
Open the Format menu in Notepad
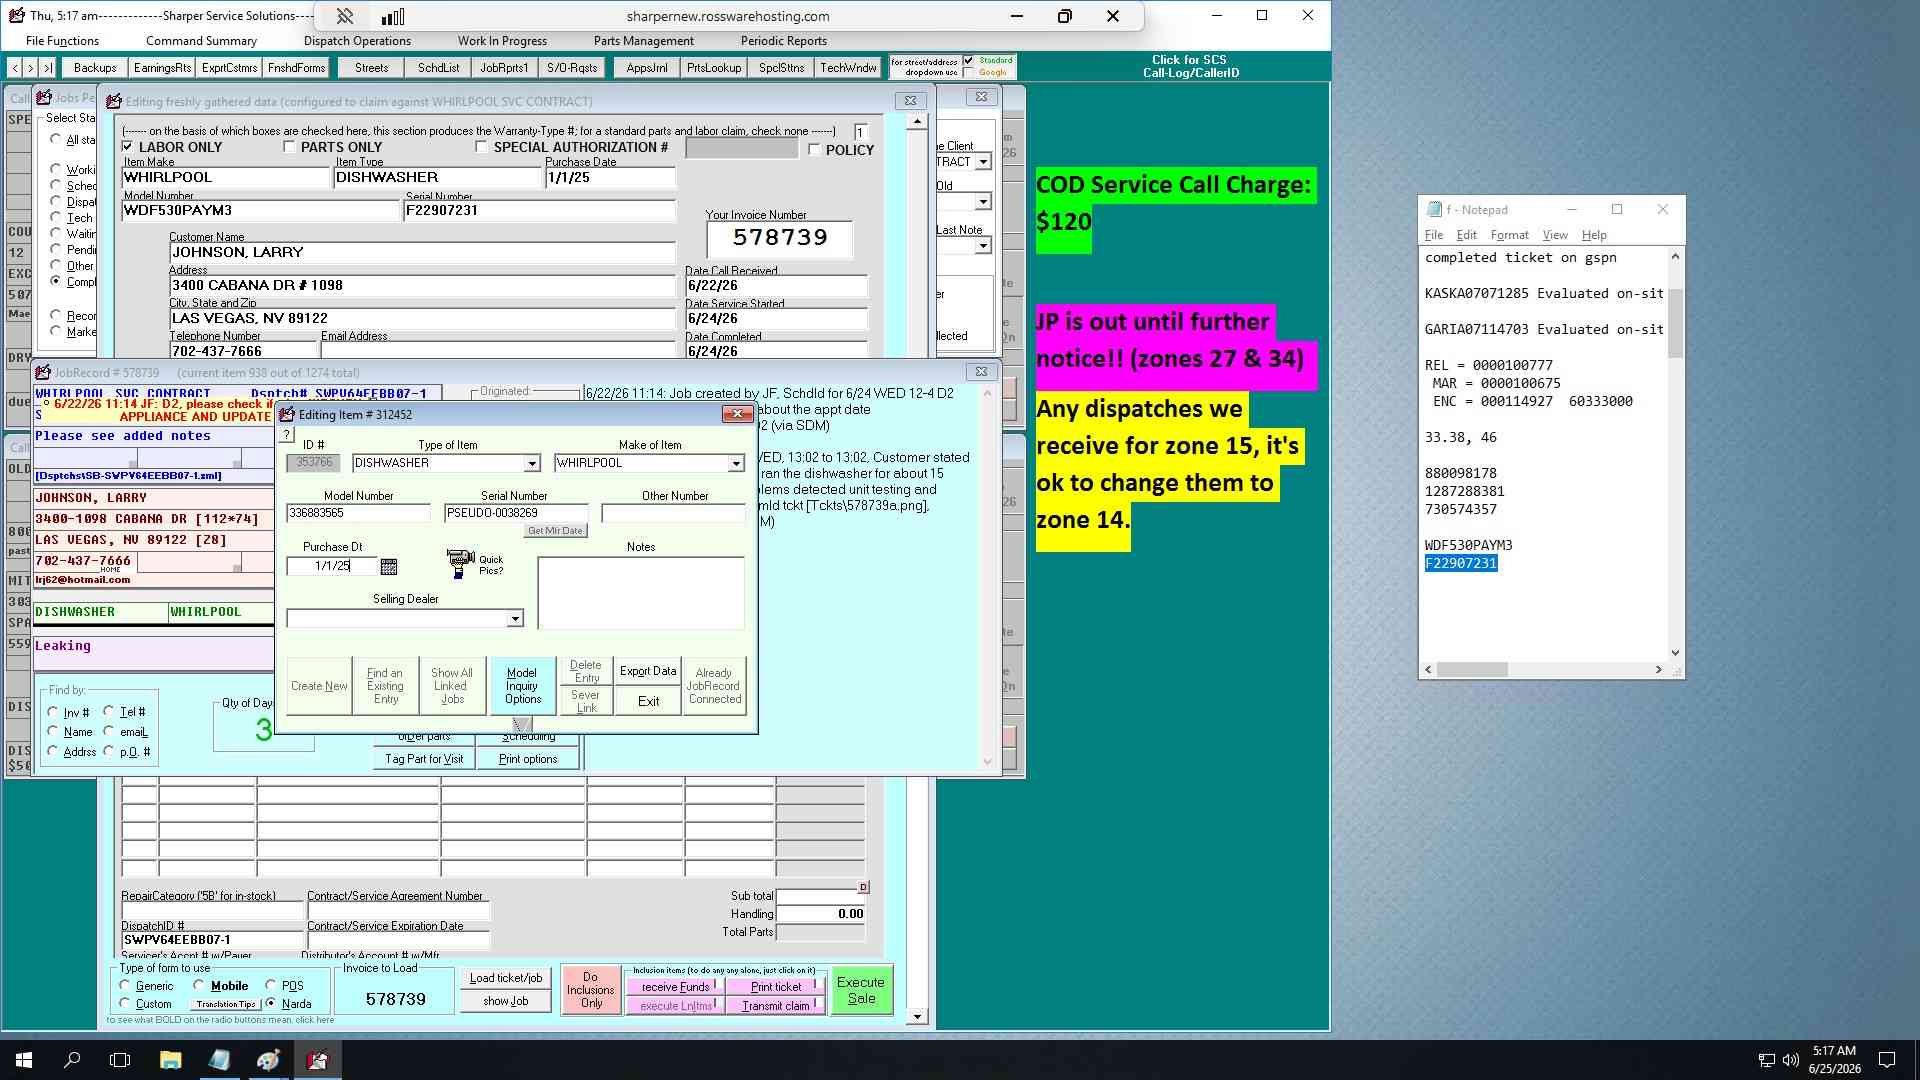tap(1509, 235)
